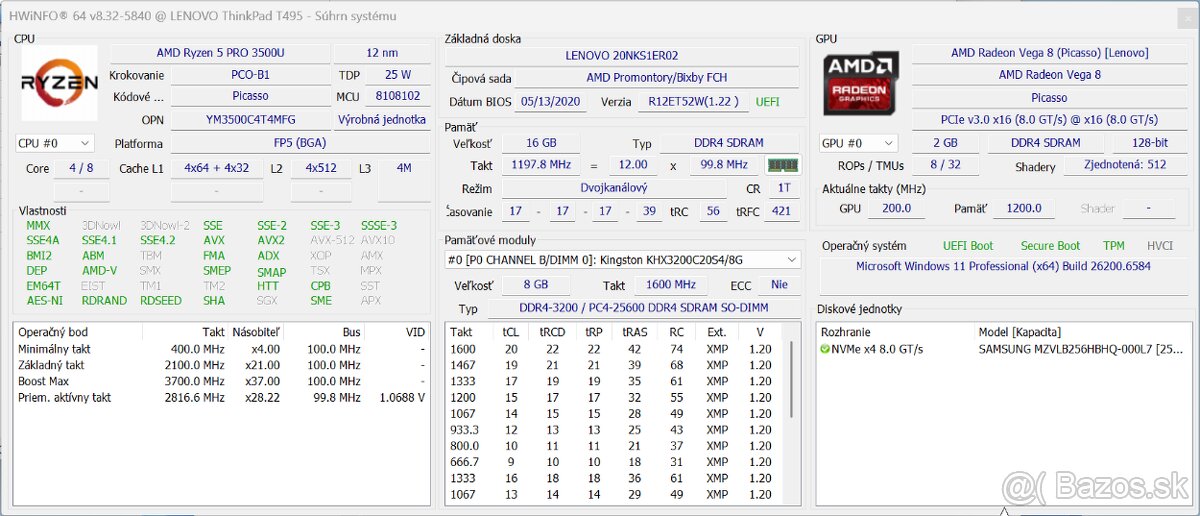
Task: Click the PCIe v3.0 x16 bus field
Action: click(x=1049, y=120)
